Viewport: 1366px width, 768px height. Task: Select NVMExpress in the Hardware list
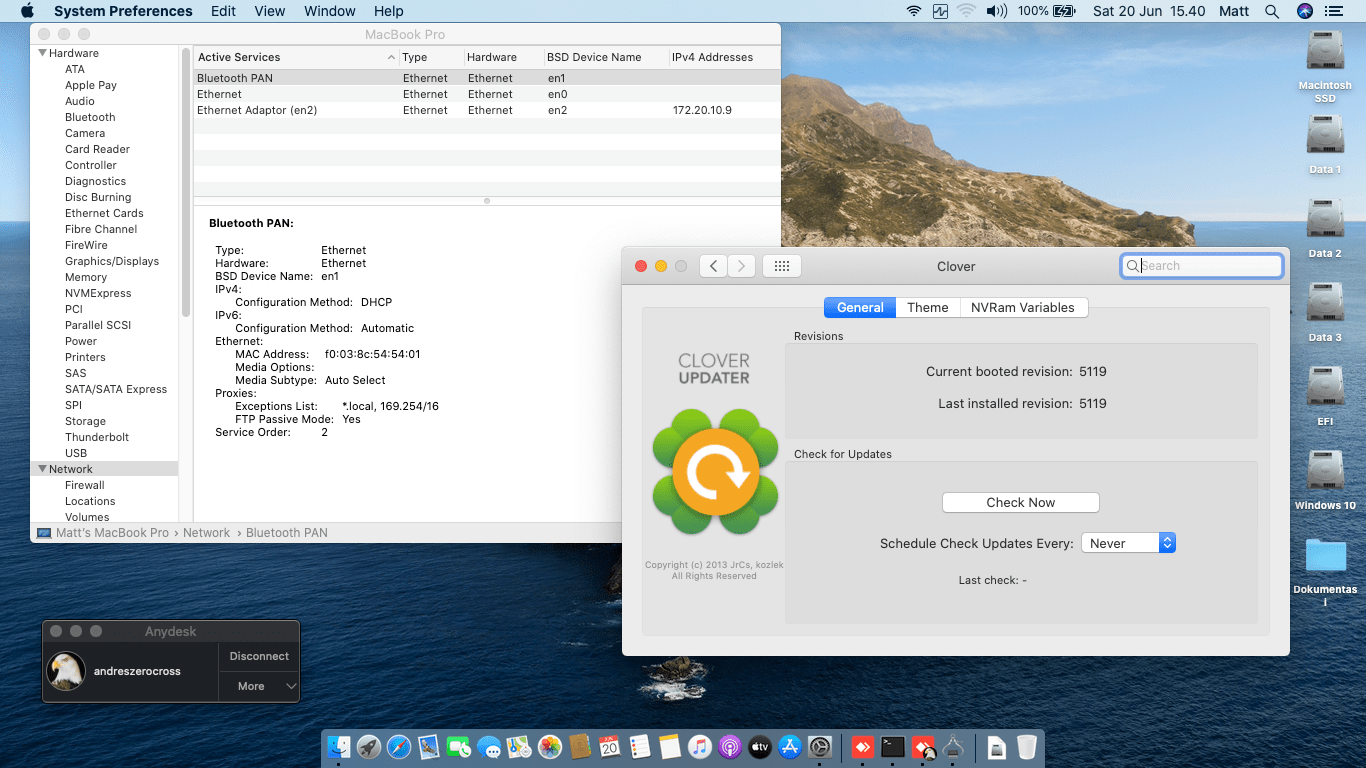[98, 293]
